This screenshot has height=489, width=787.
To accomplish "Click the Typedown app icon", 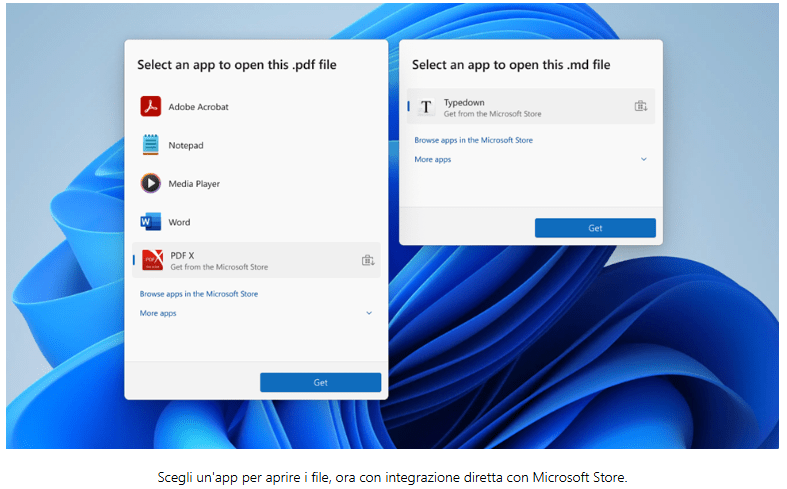I will (x=426, y=106).
